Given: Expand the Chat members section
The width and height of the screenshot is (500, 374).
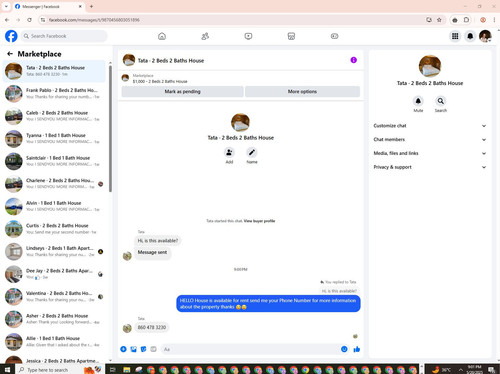Looking at the screenshot, I should coord(429,139).
